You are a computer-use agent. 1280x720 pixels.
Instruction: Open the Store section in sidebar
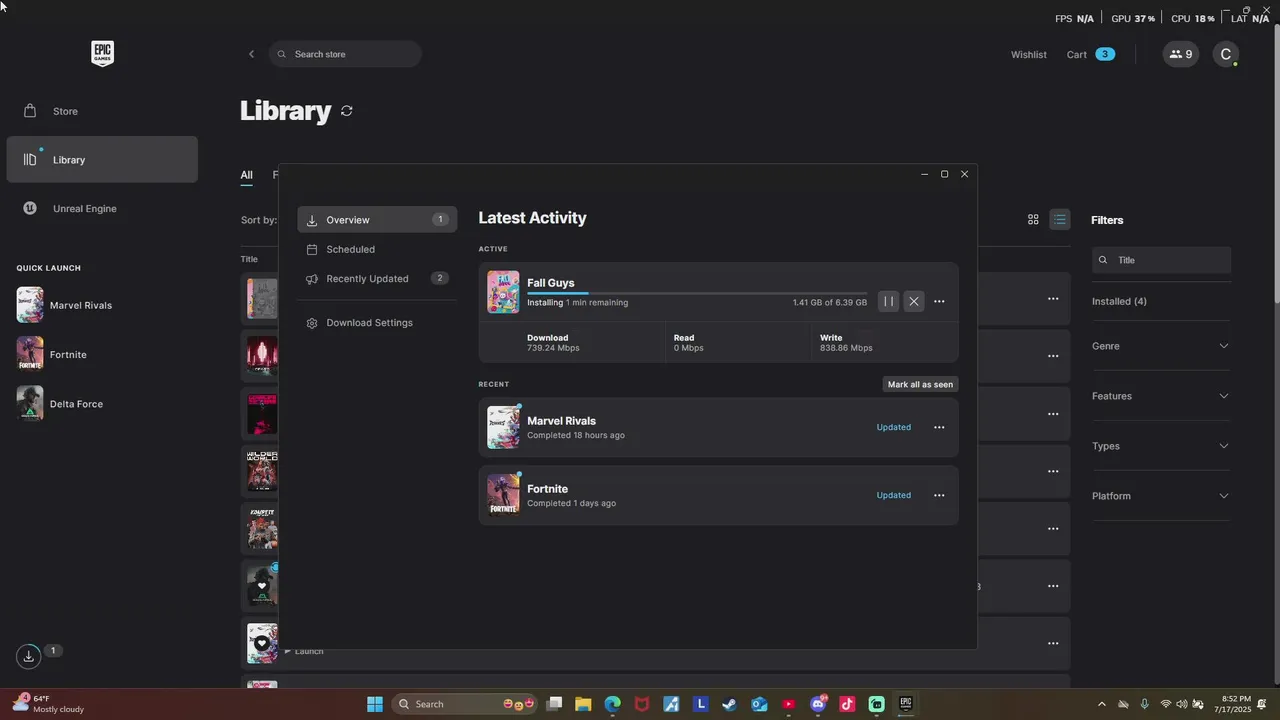(102, 111)
